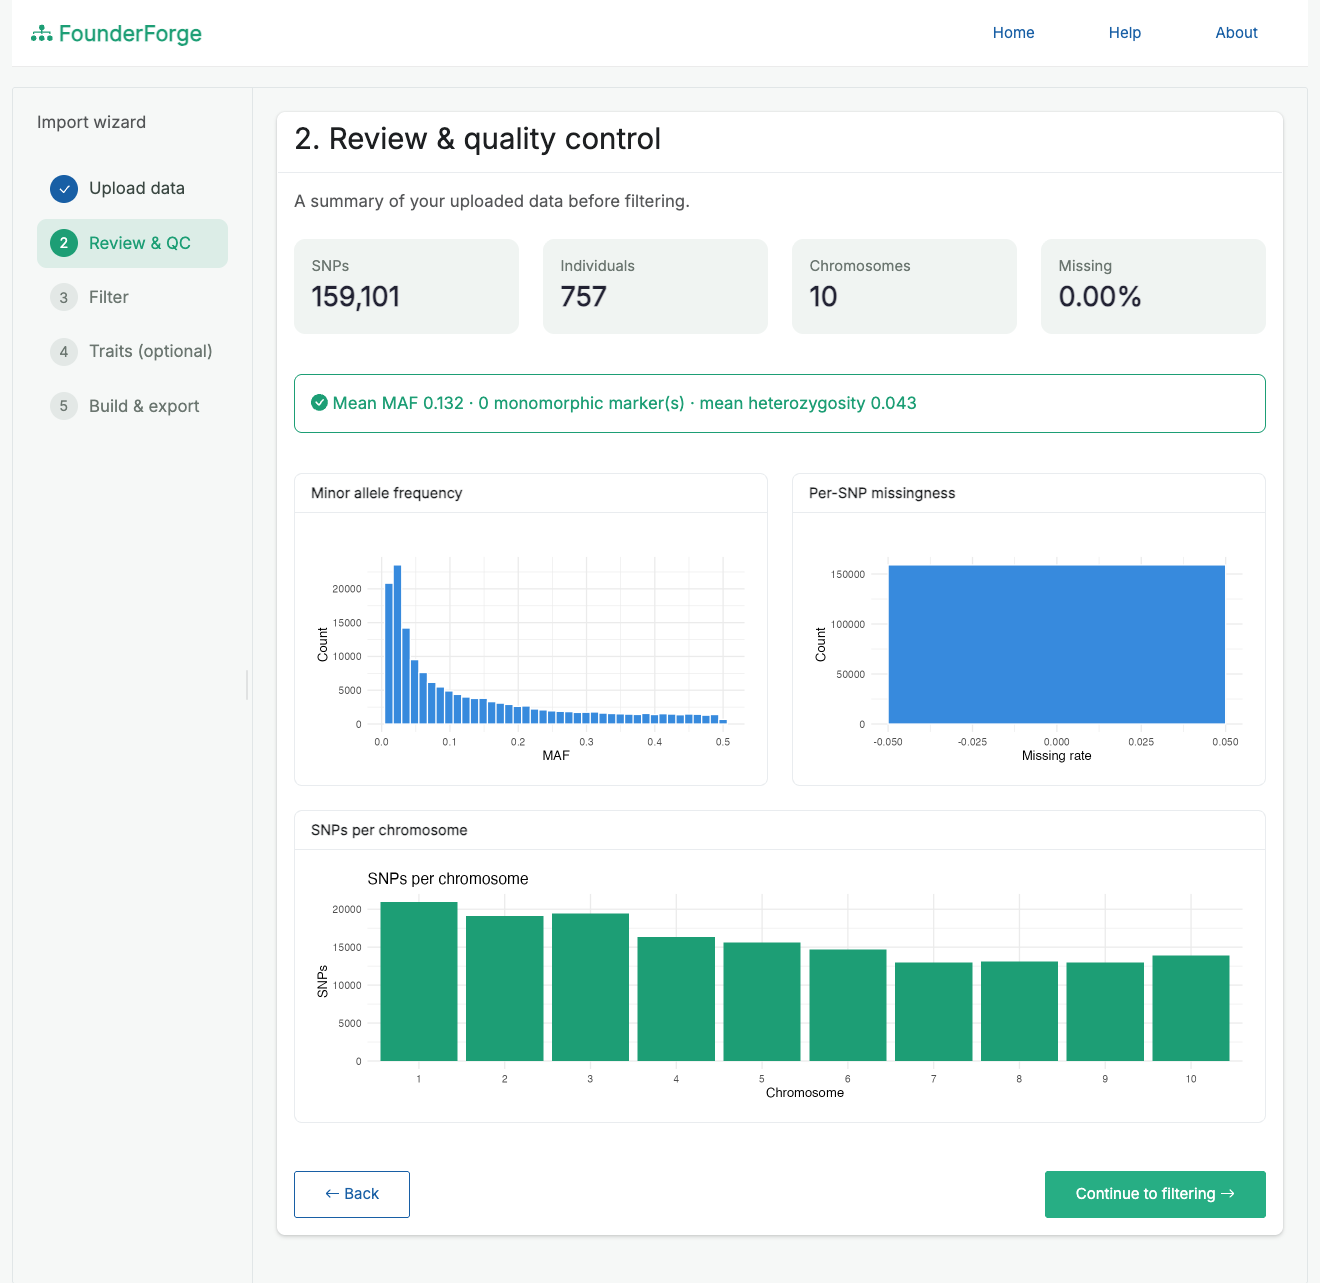1320x1283 pixels.
Task: Click the SNPs count summary card
Action: pos(406,286)
